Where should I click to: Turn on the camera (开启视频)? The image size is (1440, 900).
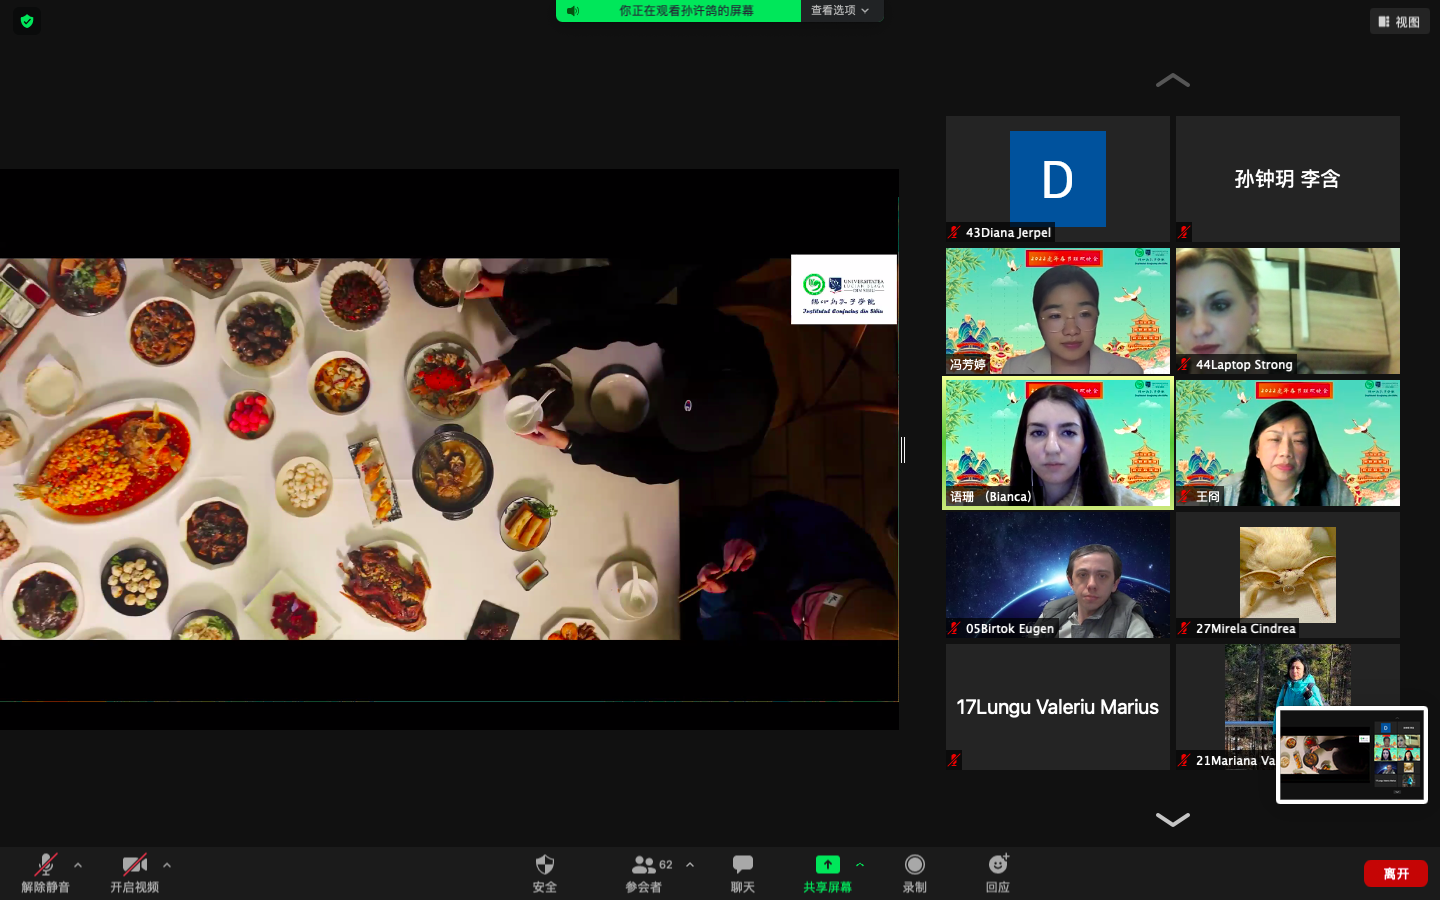(134, 865)
